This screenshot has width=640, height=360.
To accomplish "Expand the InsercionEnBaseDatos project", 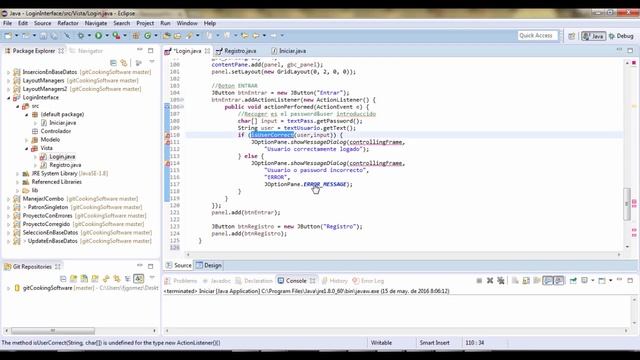I will 9,72.
